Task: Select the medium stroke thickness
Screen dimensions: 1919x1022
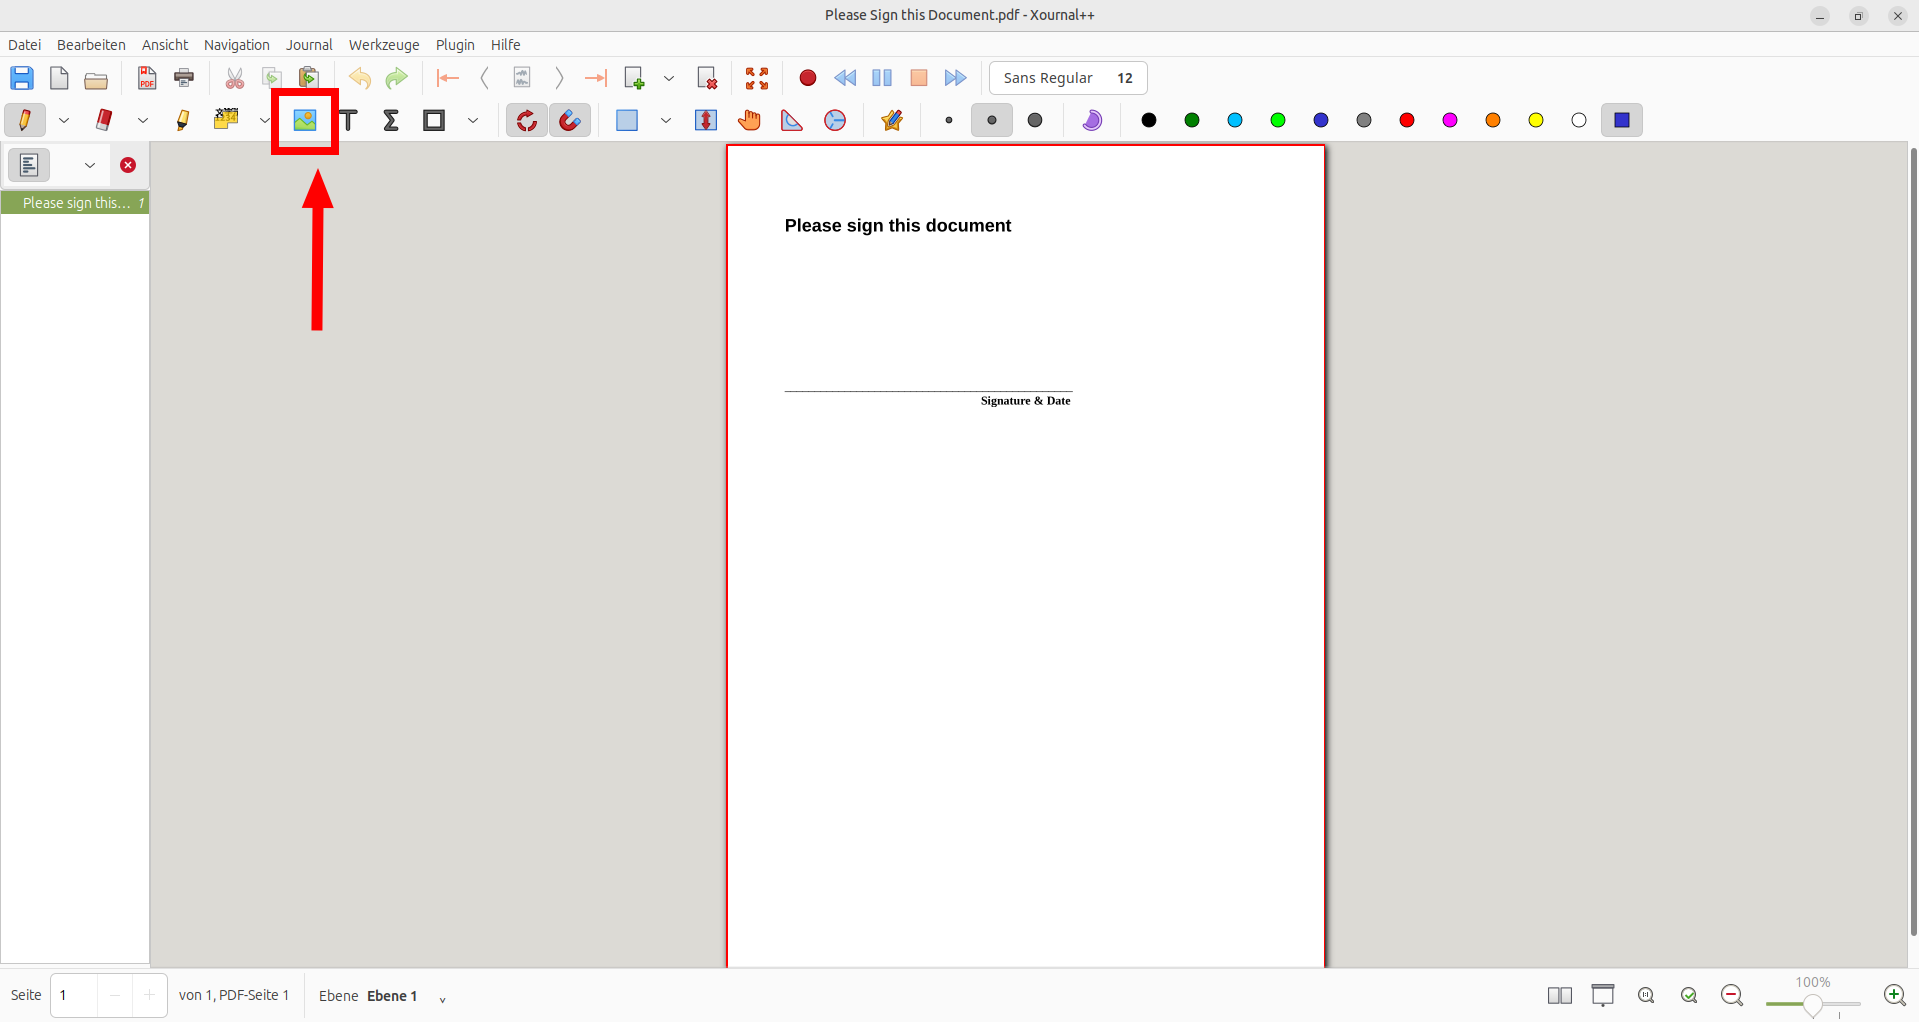Action: point(991,120)
